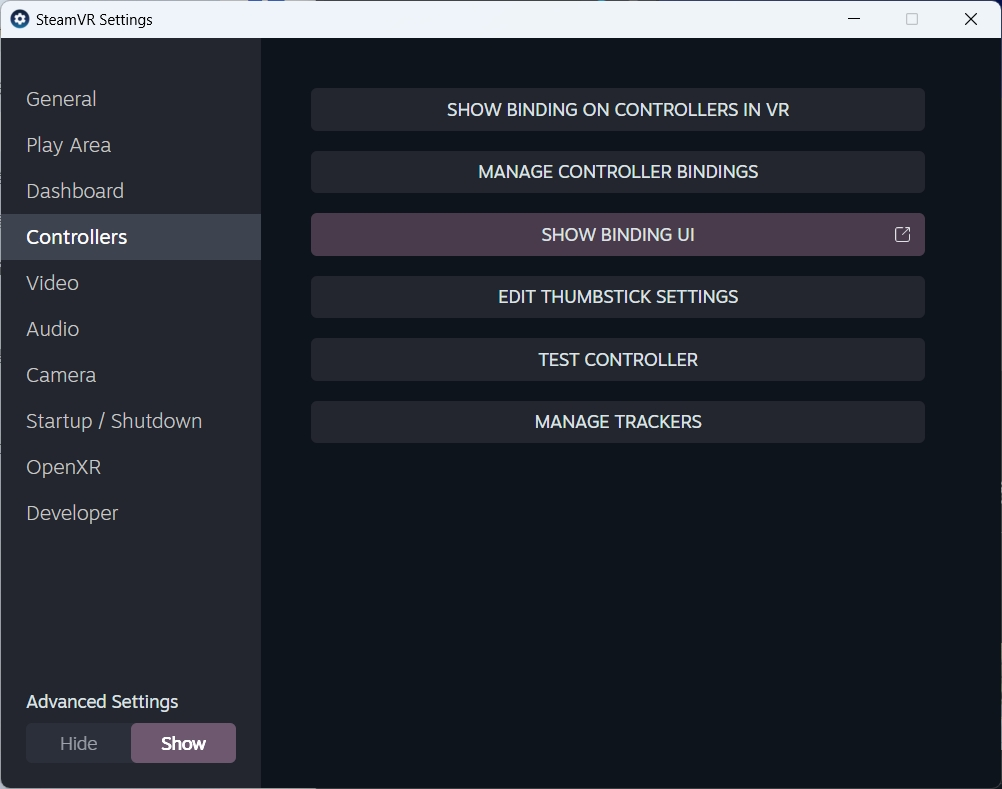
Task: Switch to Audio settings
Action: point(52,329)
